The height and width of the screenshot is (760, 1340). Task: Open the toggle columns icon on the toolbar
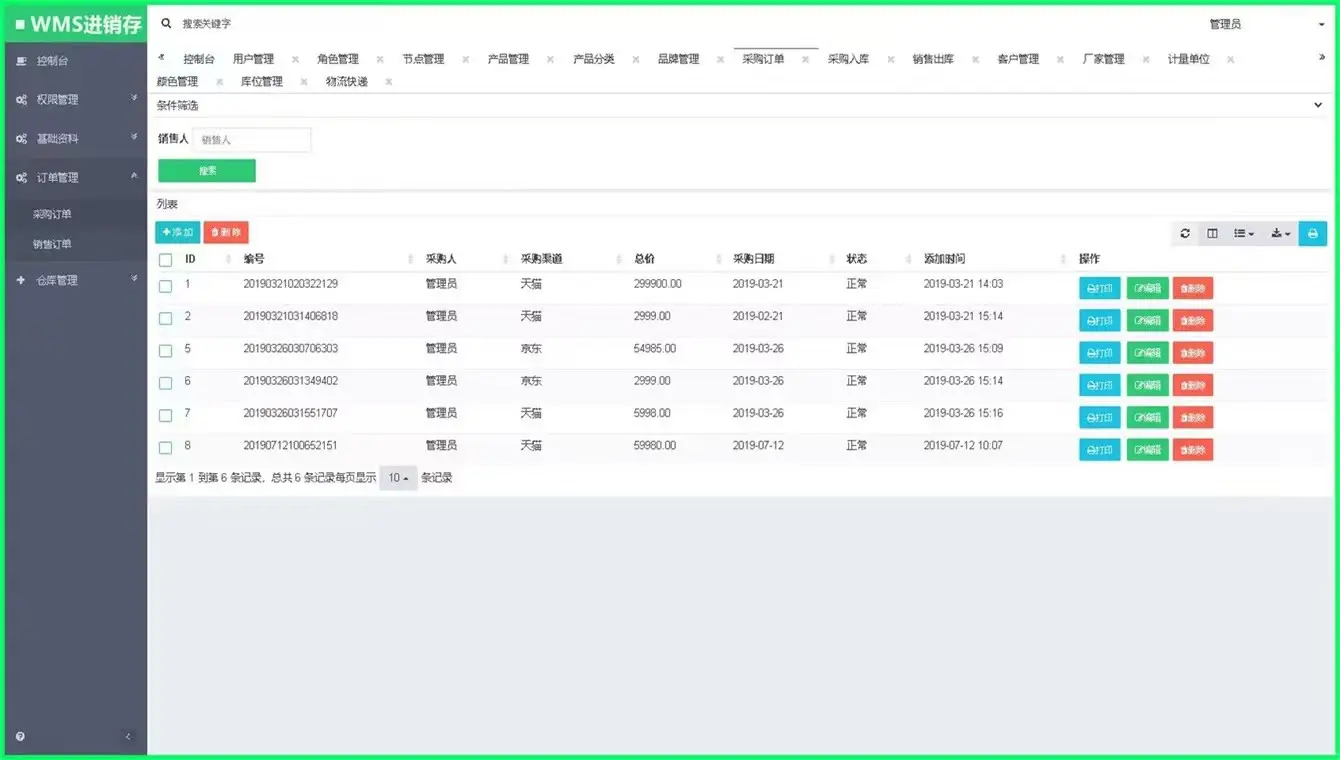(1212, 233)
